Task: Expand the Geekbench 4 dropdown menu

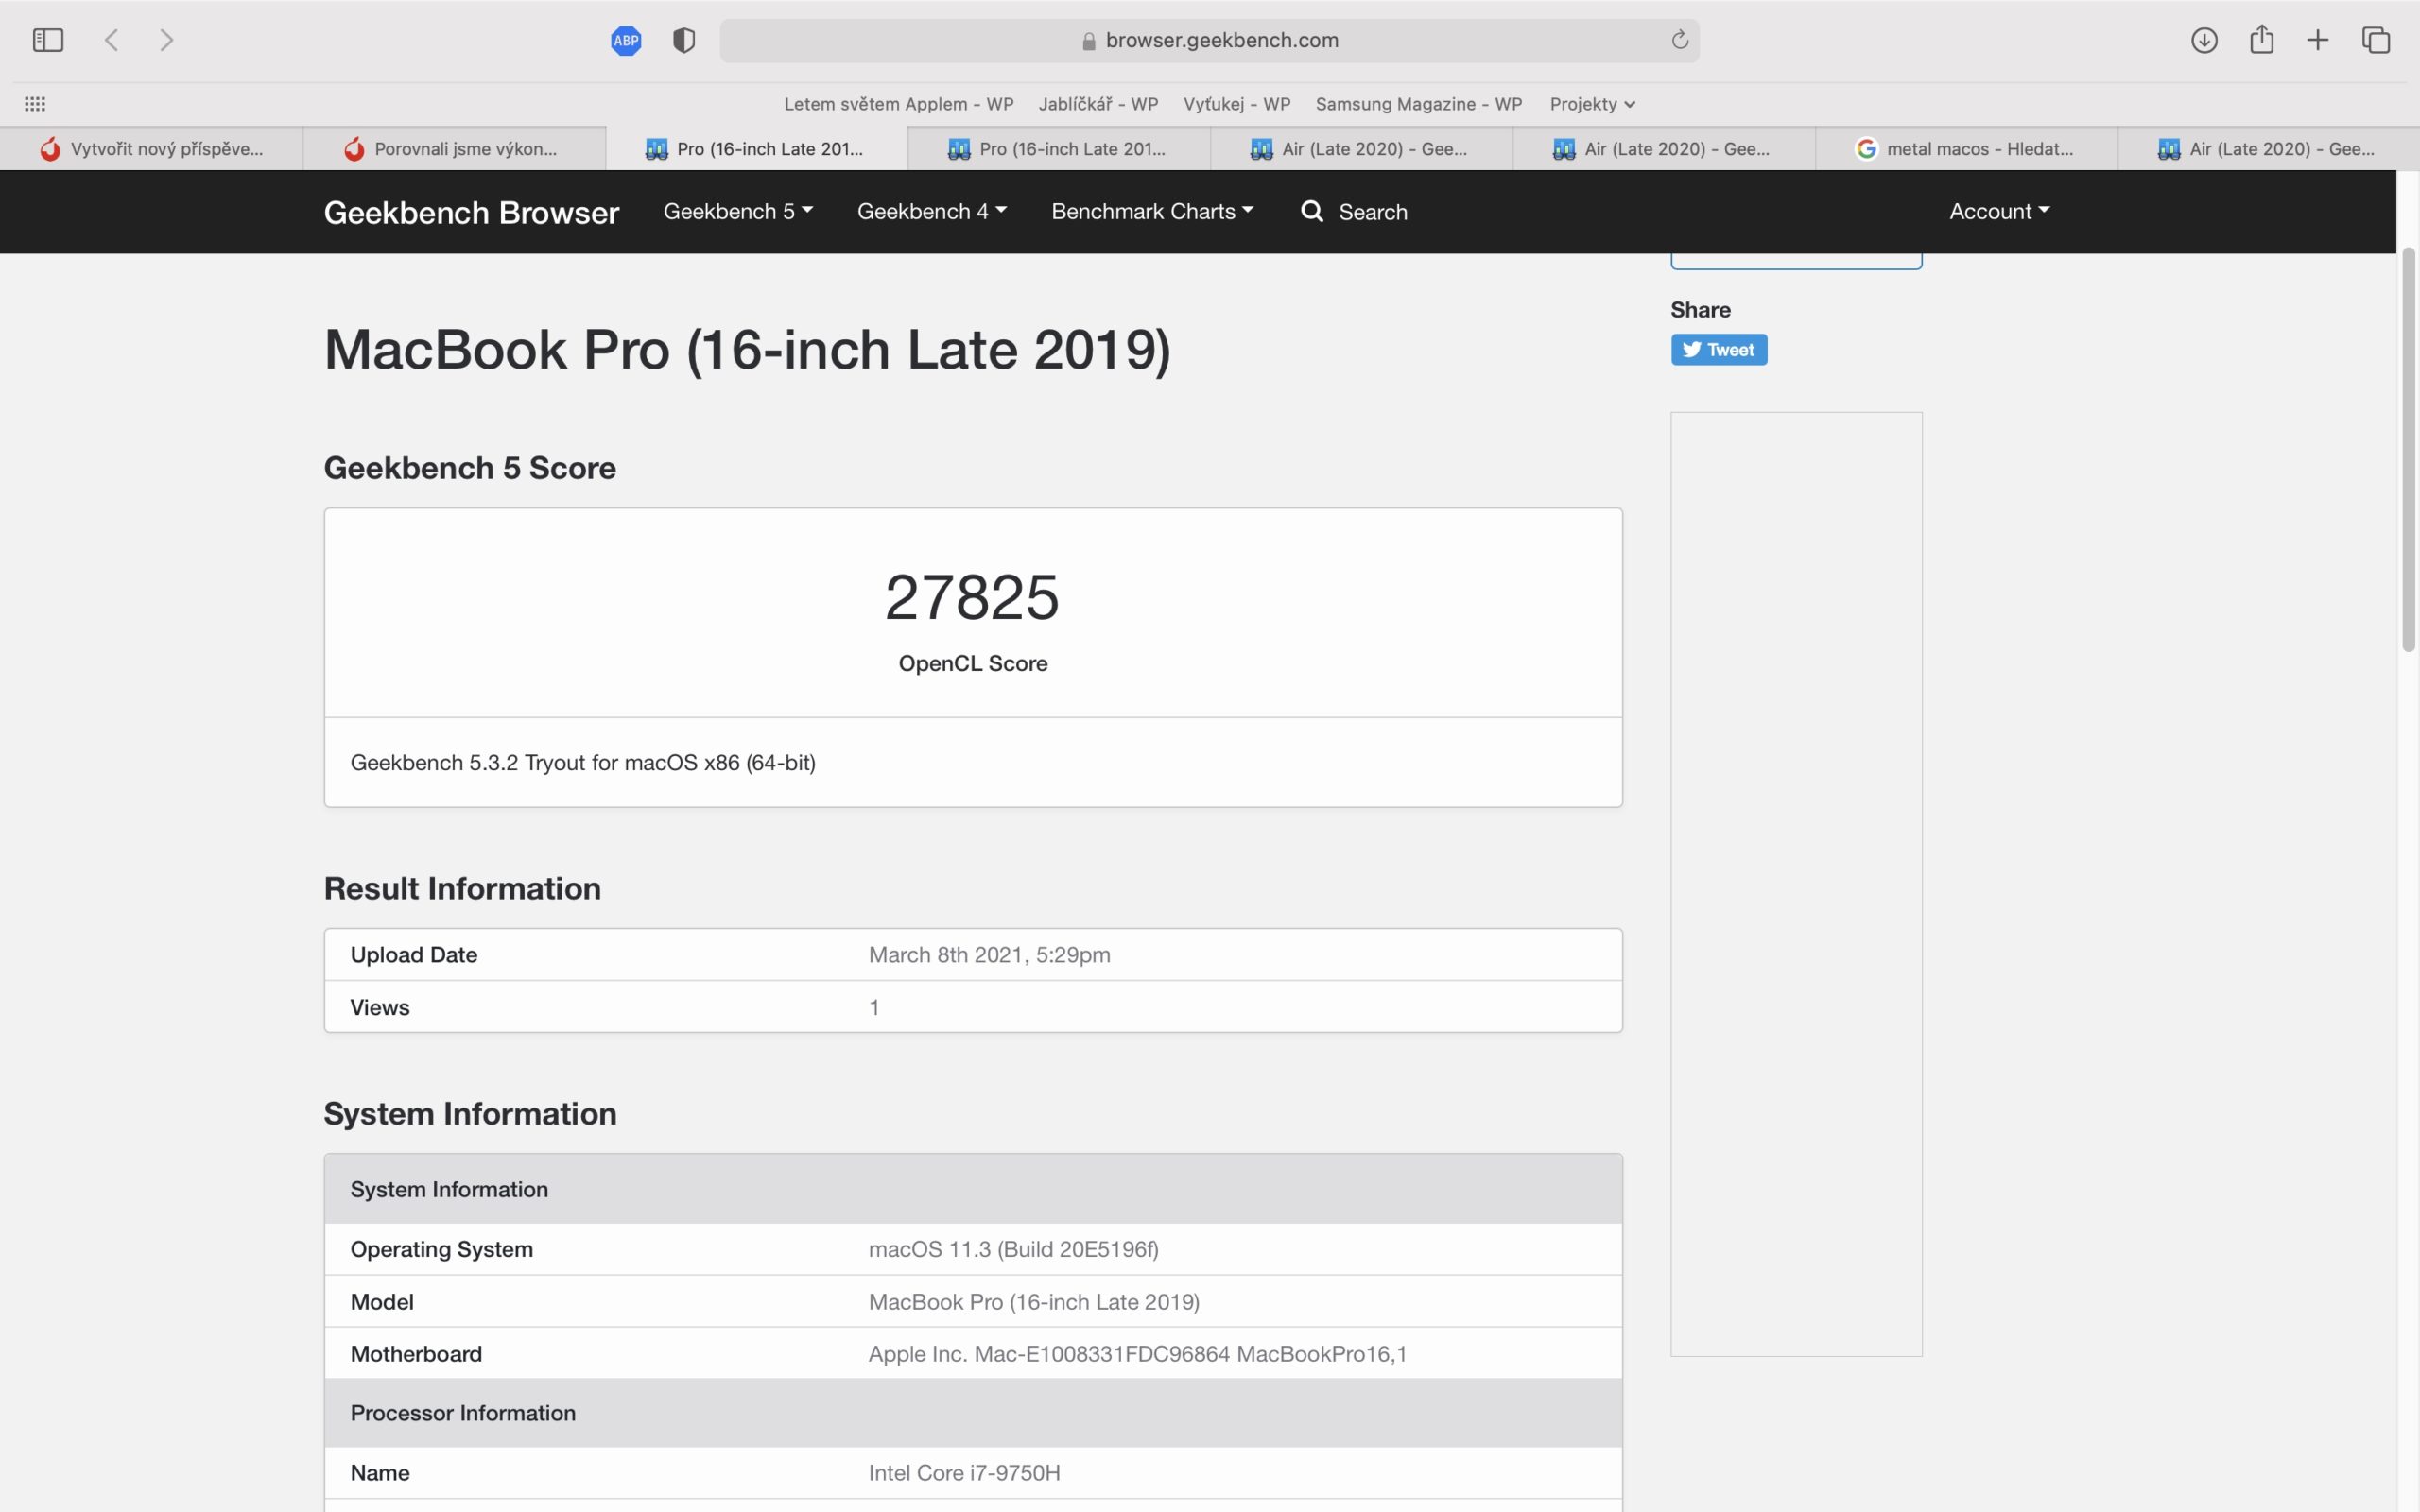Action: click(x=932, y=211)
